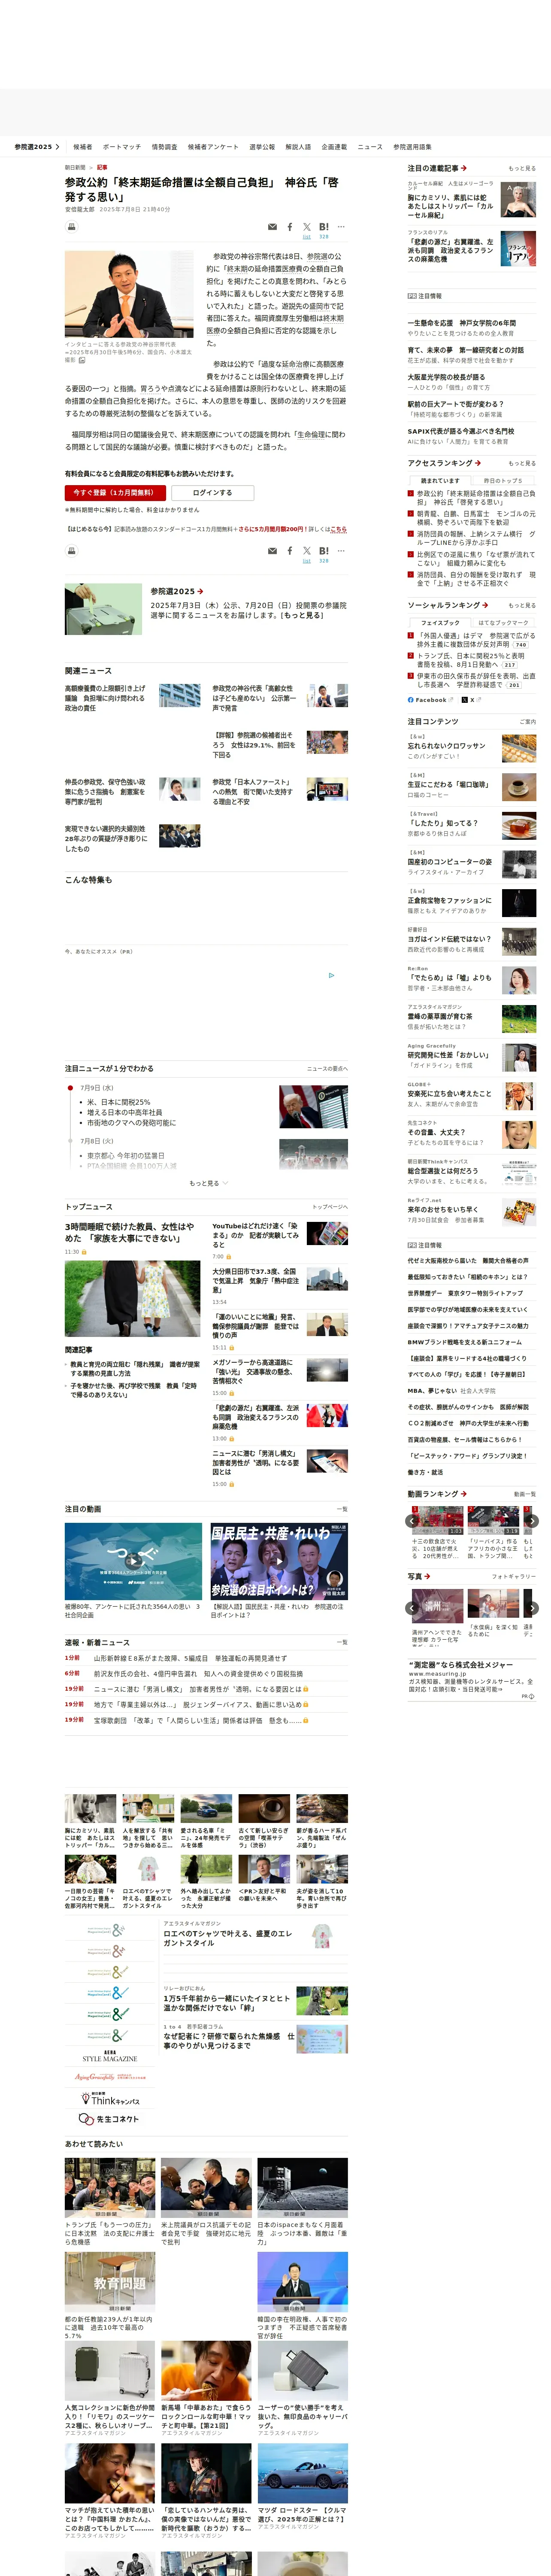Play the 被爆80年 survey video
551x2576 pixels.
point(133,1561)
